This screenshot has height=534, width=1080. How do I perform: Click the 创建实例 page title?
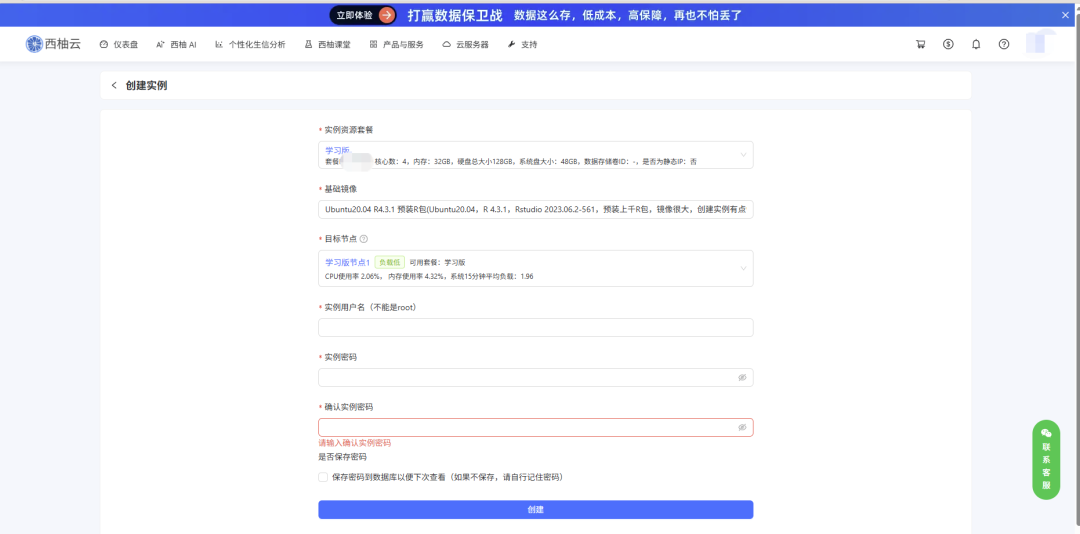pos(146,85)
